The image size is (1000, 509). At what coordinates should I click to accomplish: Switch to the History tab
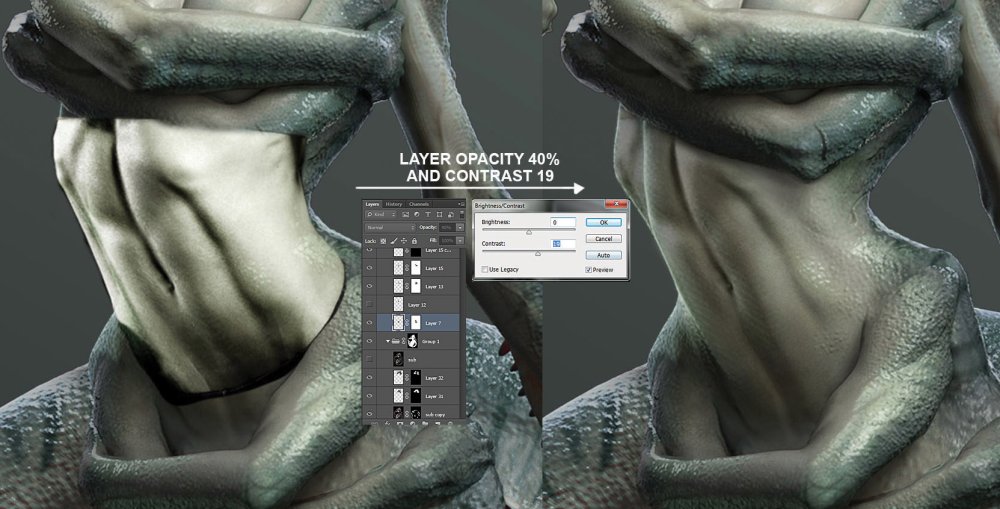click(x=393, y=204)
